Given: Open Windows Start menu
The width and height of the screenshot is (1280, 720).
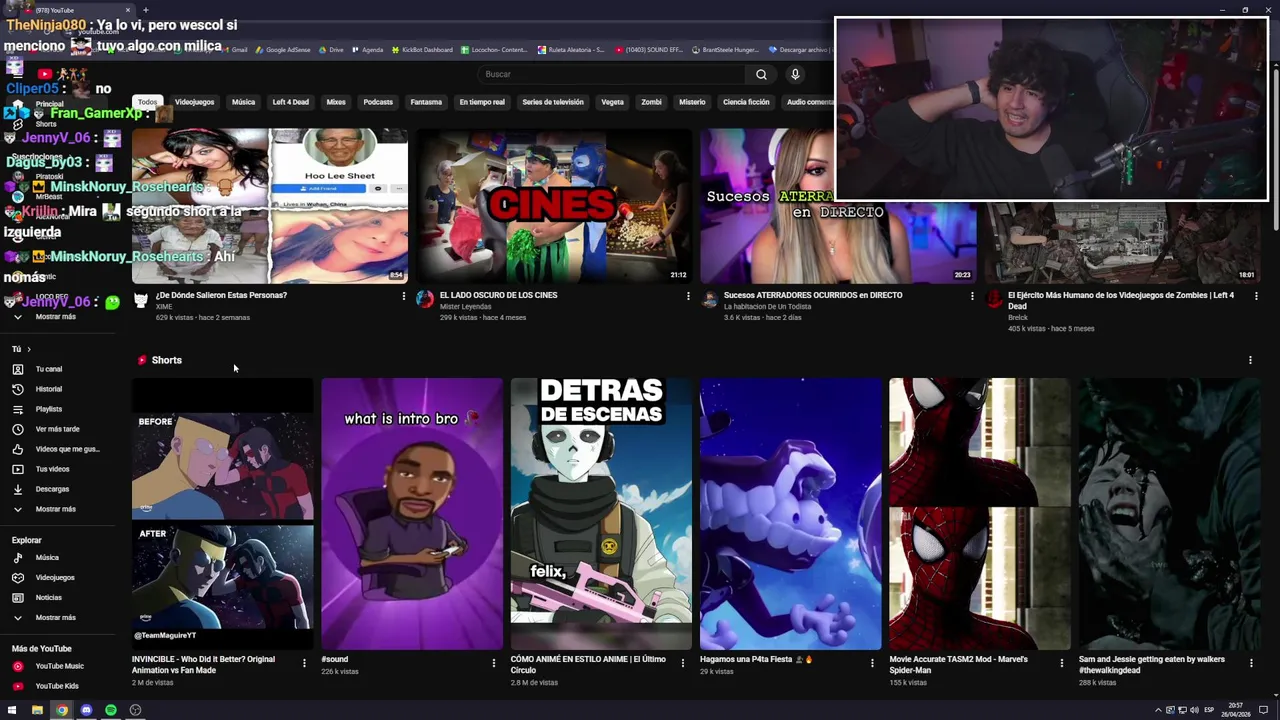Looking at the screenshot, I should coord(12,710).
